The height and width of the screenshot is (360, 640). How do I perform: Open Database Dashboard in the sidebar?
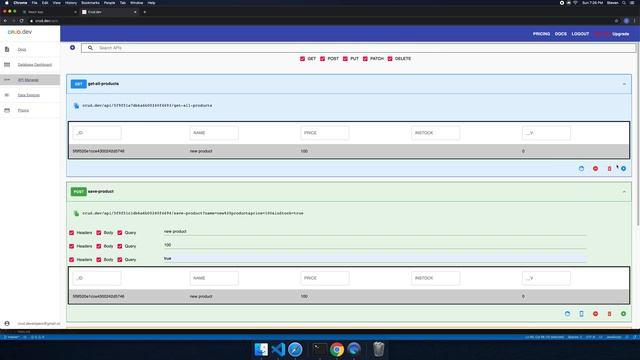coord(35,64)
